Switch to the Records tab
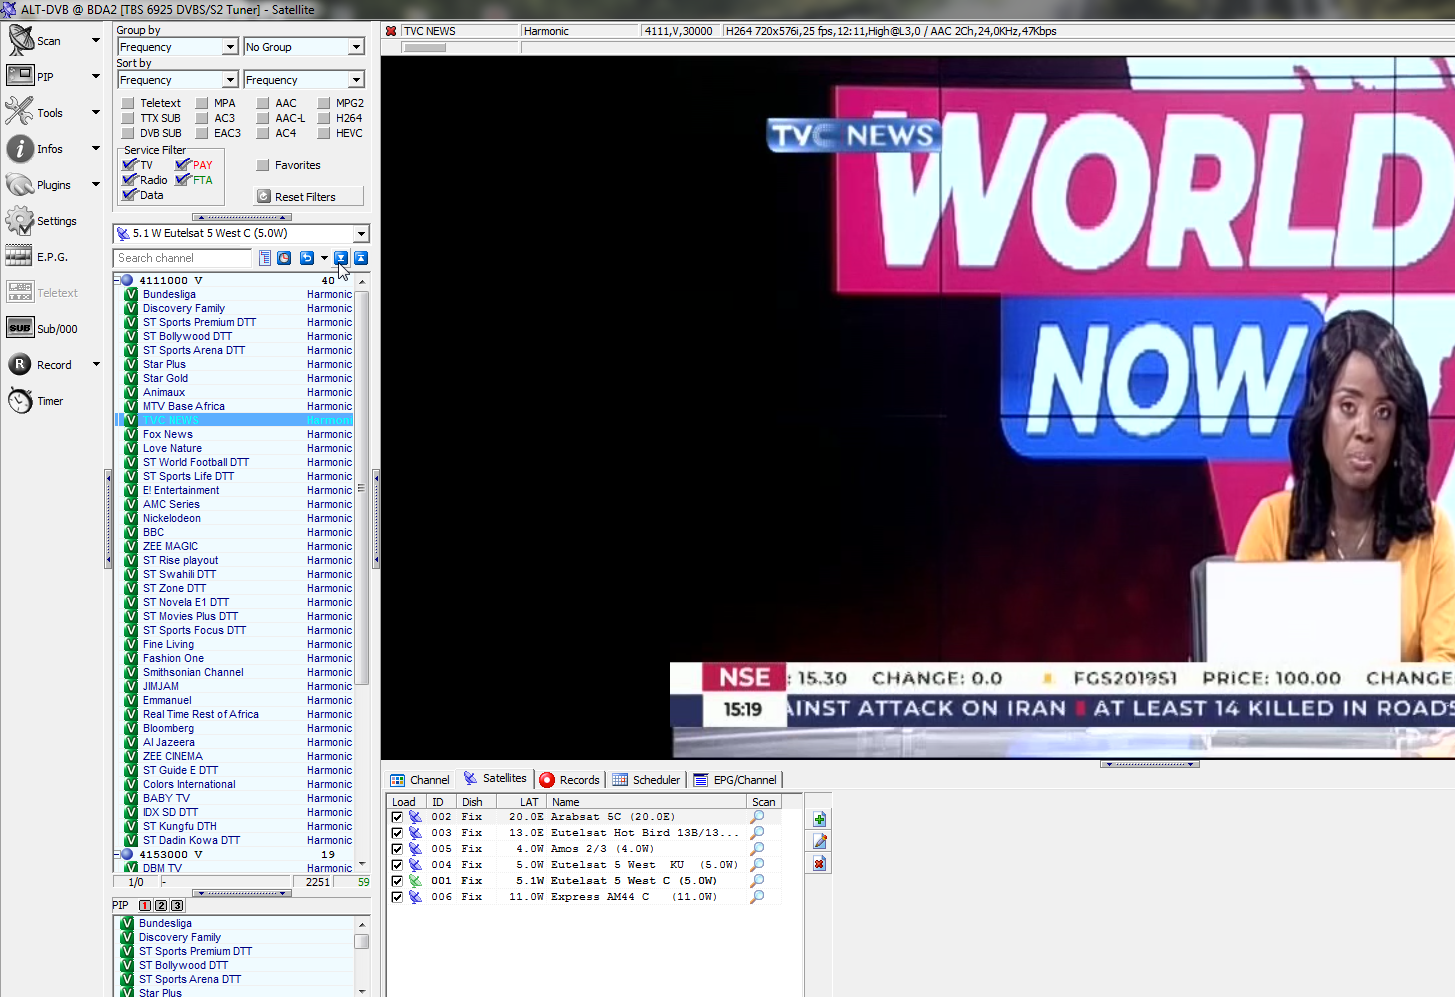This screenshot has width=1455, height=997. point(570,780)
